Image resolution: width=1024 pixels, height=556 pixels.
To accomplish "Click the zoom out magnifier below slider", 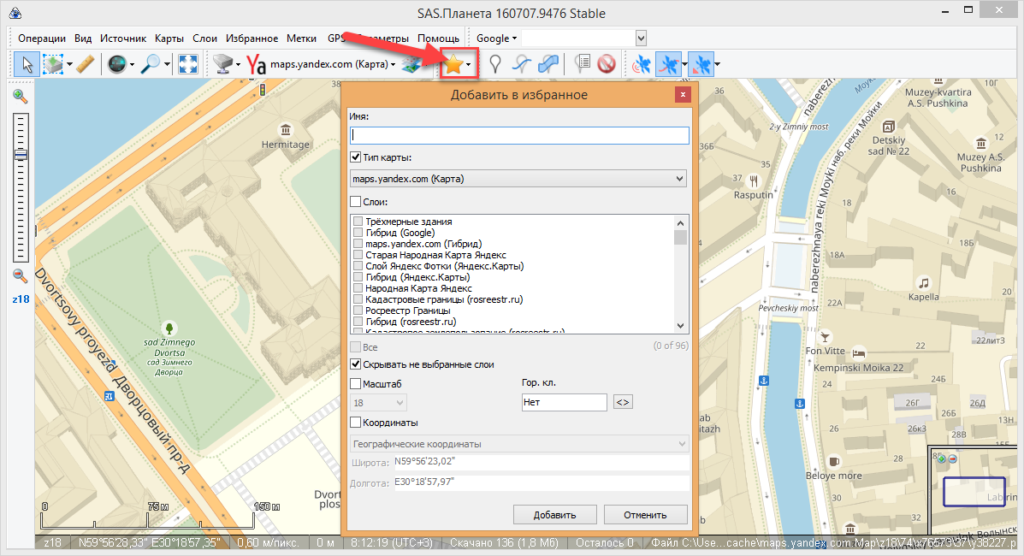I will coord(19,276).
